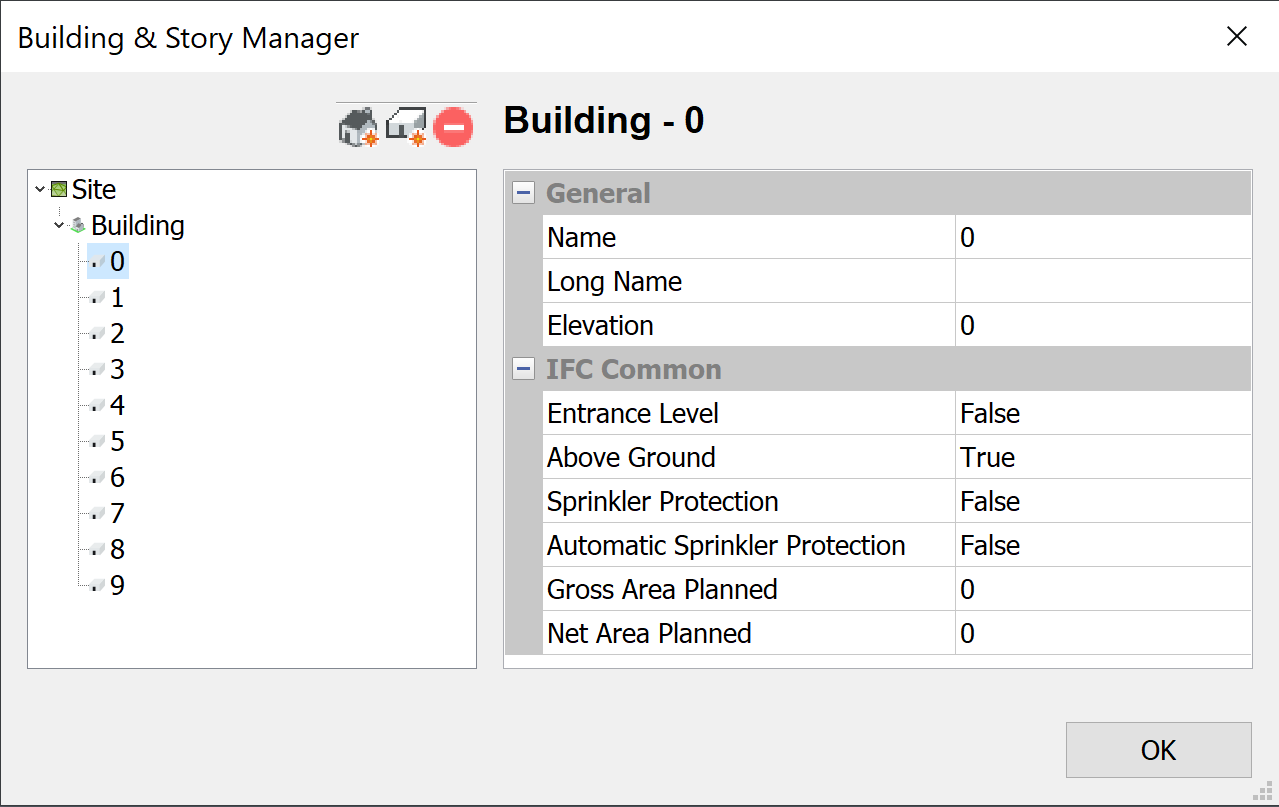Screen dimensions: 1279x807
Task: Select story 7 in the tree
Action: (x=117, y=514)
